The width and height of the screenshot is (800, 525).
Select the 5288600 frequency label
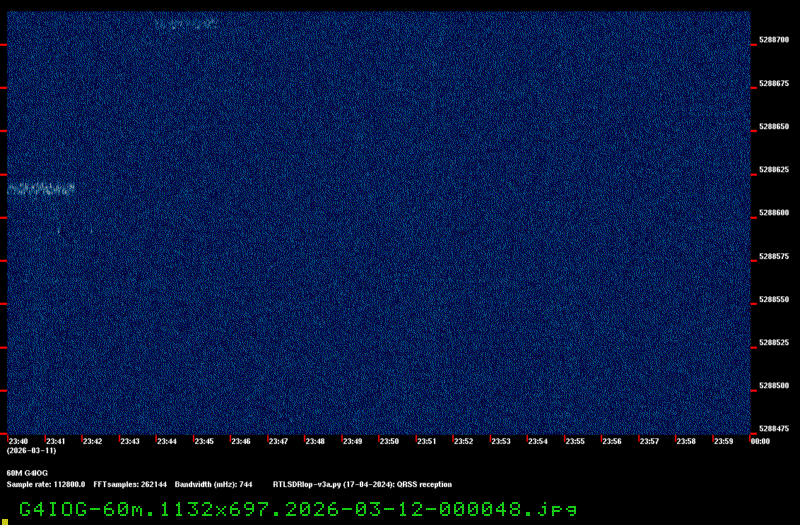coord(774,213)
